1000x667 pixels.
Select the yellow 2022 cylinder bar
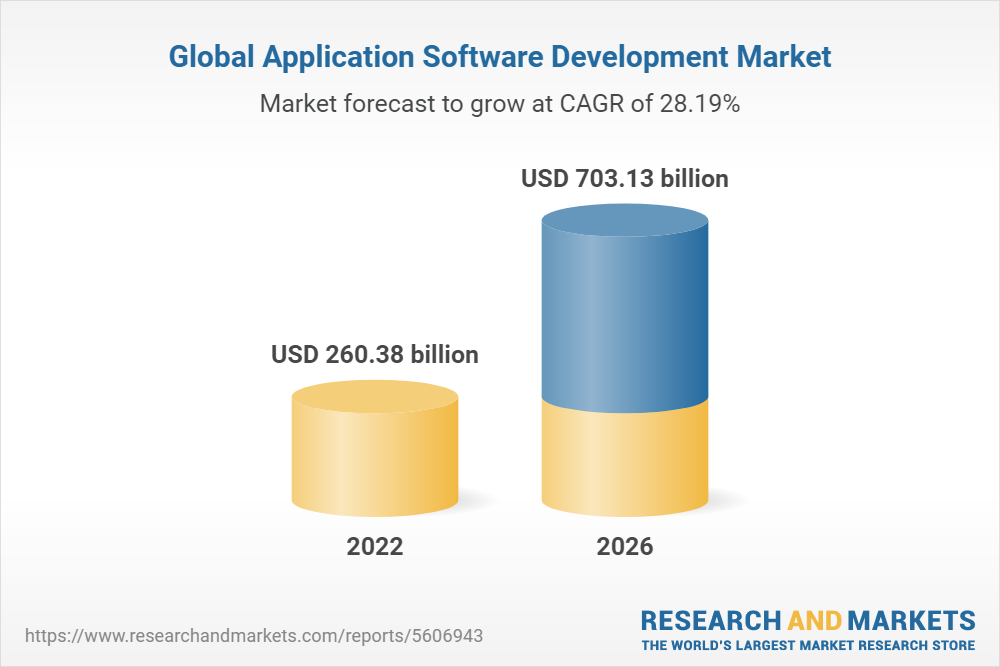(375, 460)
